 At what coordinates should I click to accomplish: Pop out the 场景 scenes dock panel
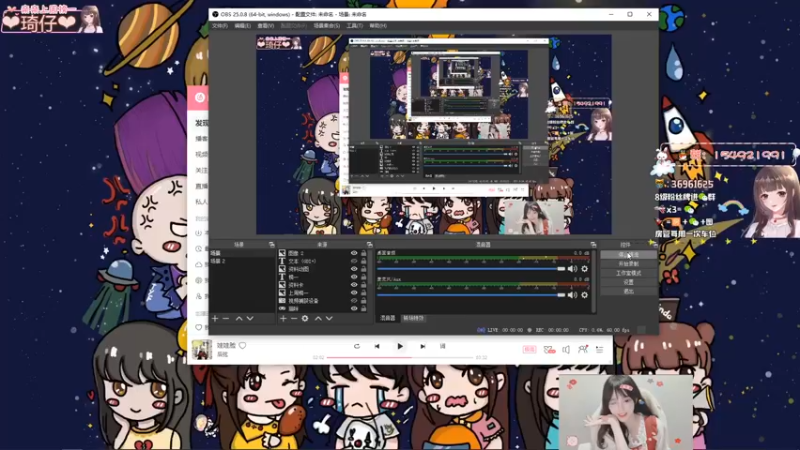[x=271, y=245]
